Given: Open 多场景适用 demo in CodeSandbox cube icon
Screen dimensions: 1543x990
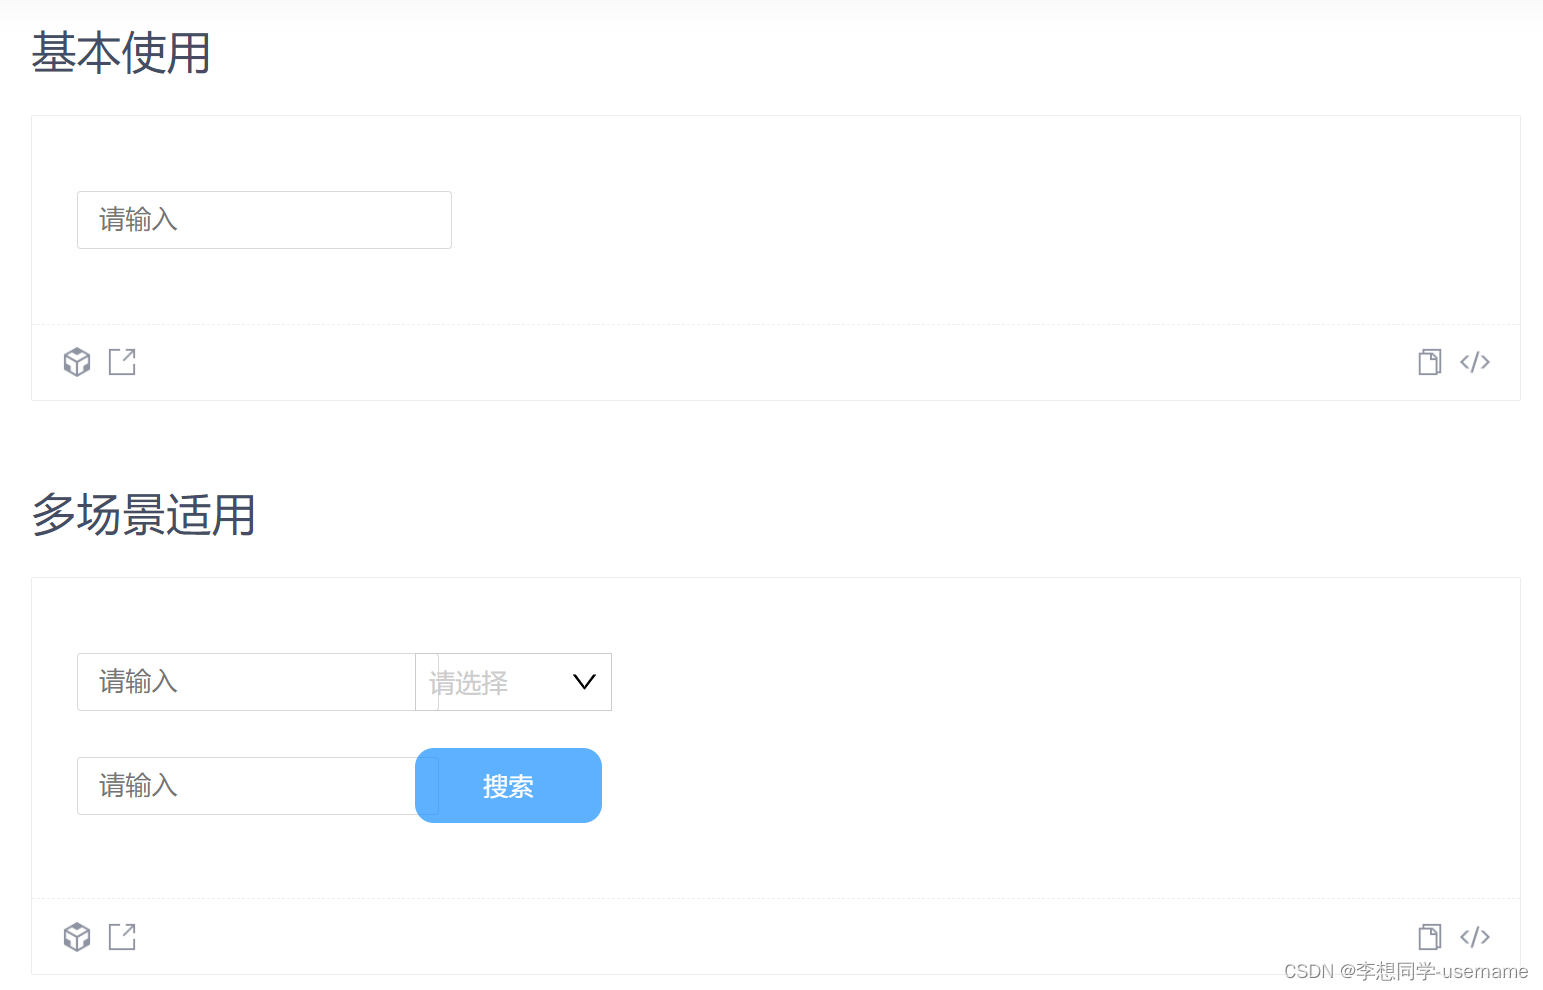Looking at the screenshot, I should (77, 937).
